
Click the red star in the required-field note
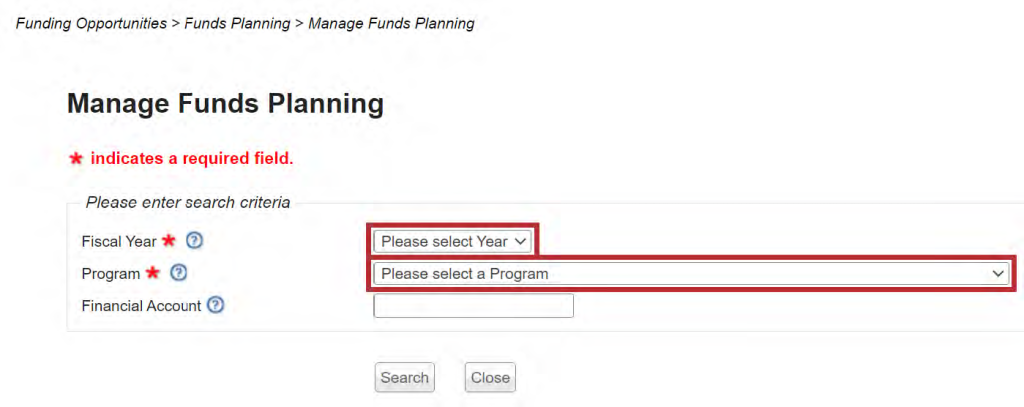(75, 159)
